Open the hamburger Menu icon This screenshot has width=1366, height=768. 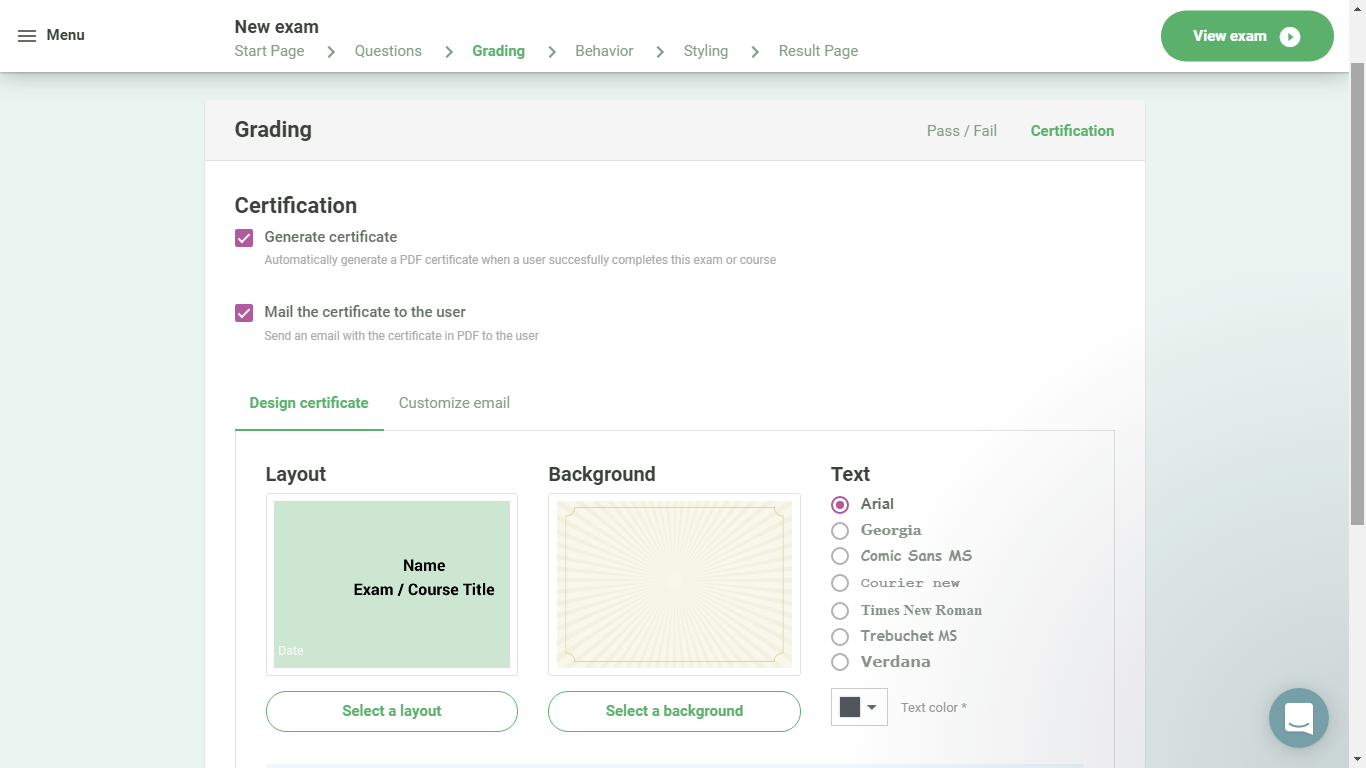[x=27, y=36]
